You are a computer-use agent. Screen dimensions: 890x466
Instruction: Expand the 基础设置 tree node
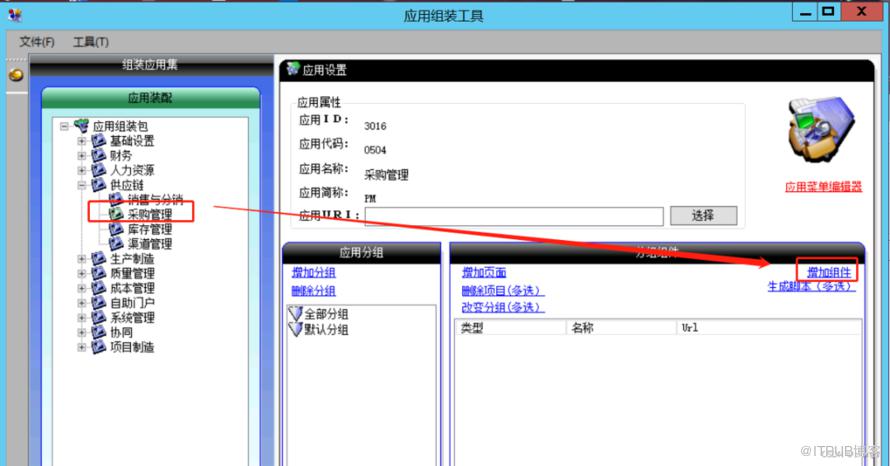coord(82,141)
